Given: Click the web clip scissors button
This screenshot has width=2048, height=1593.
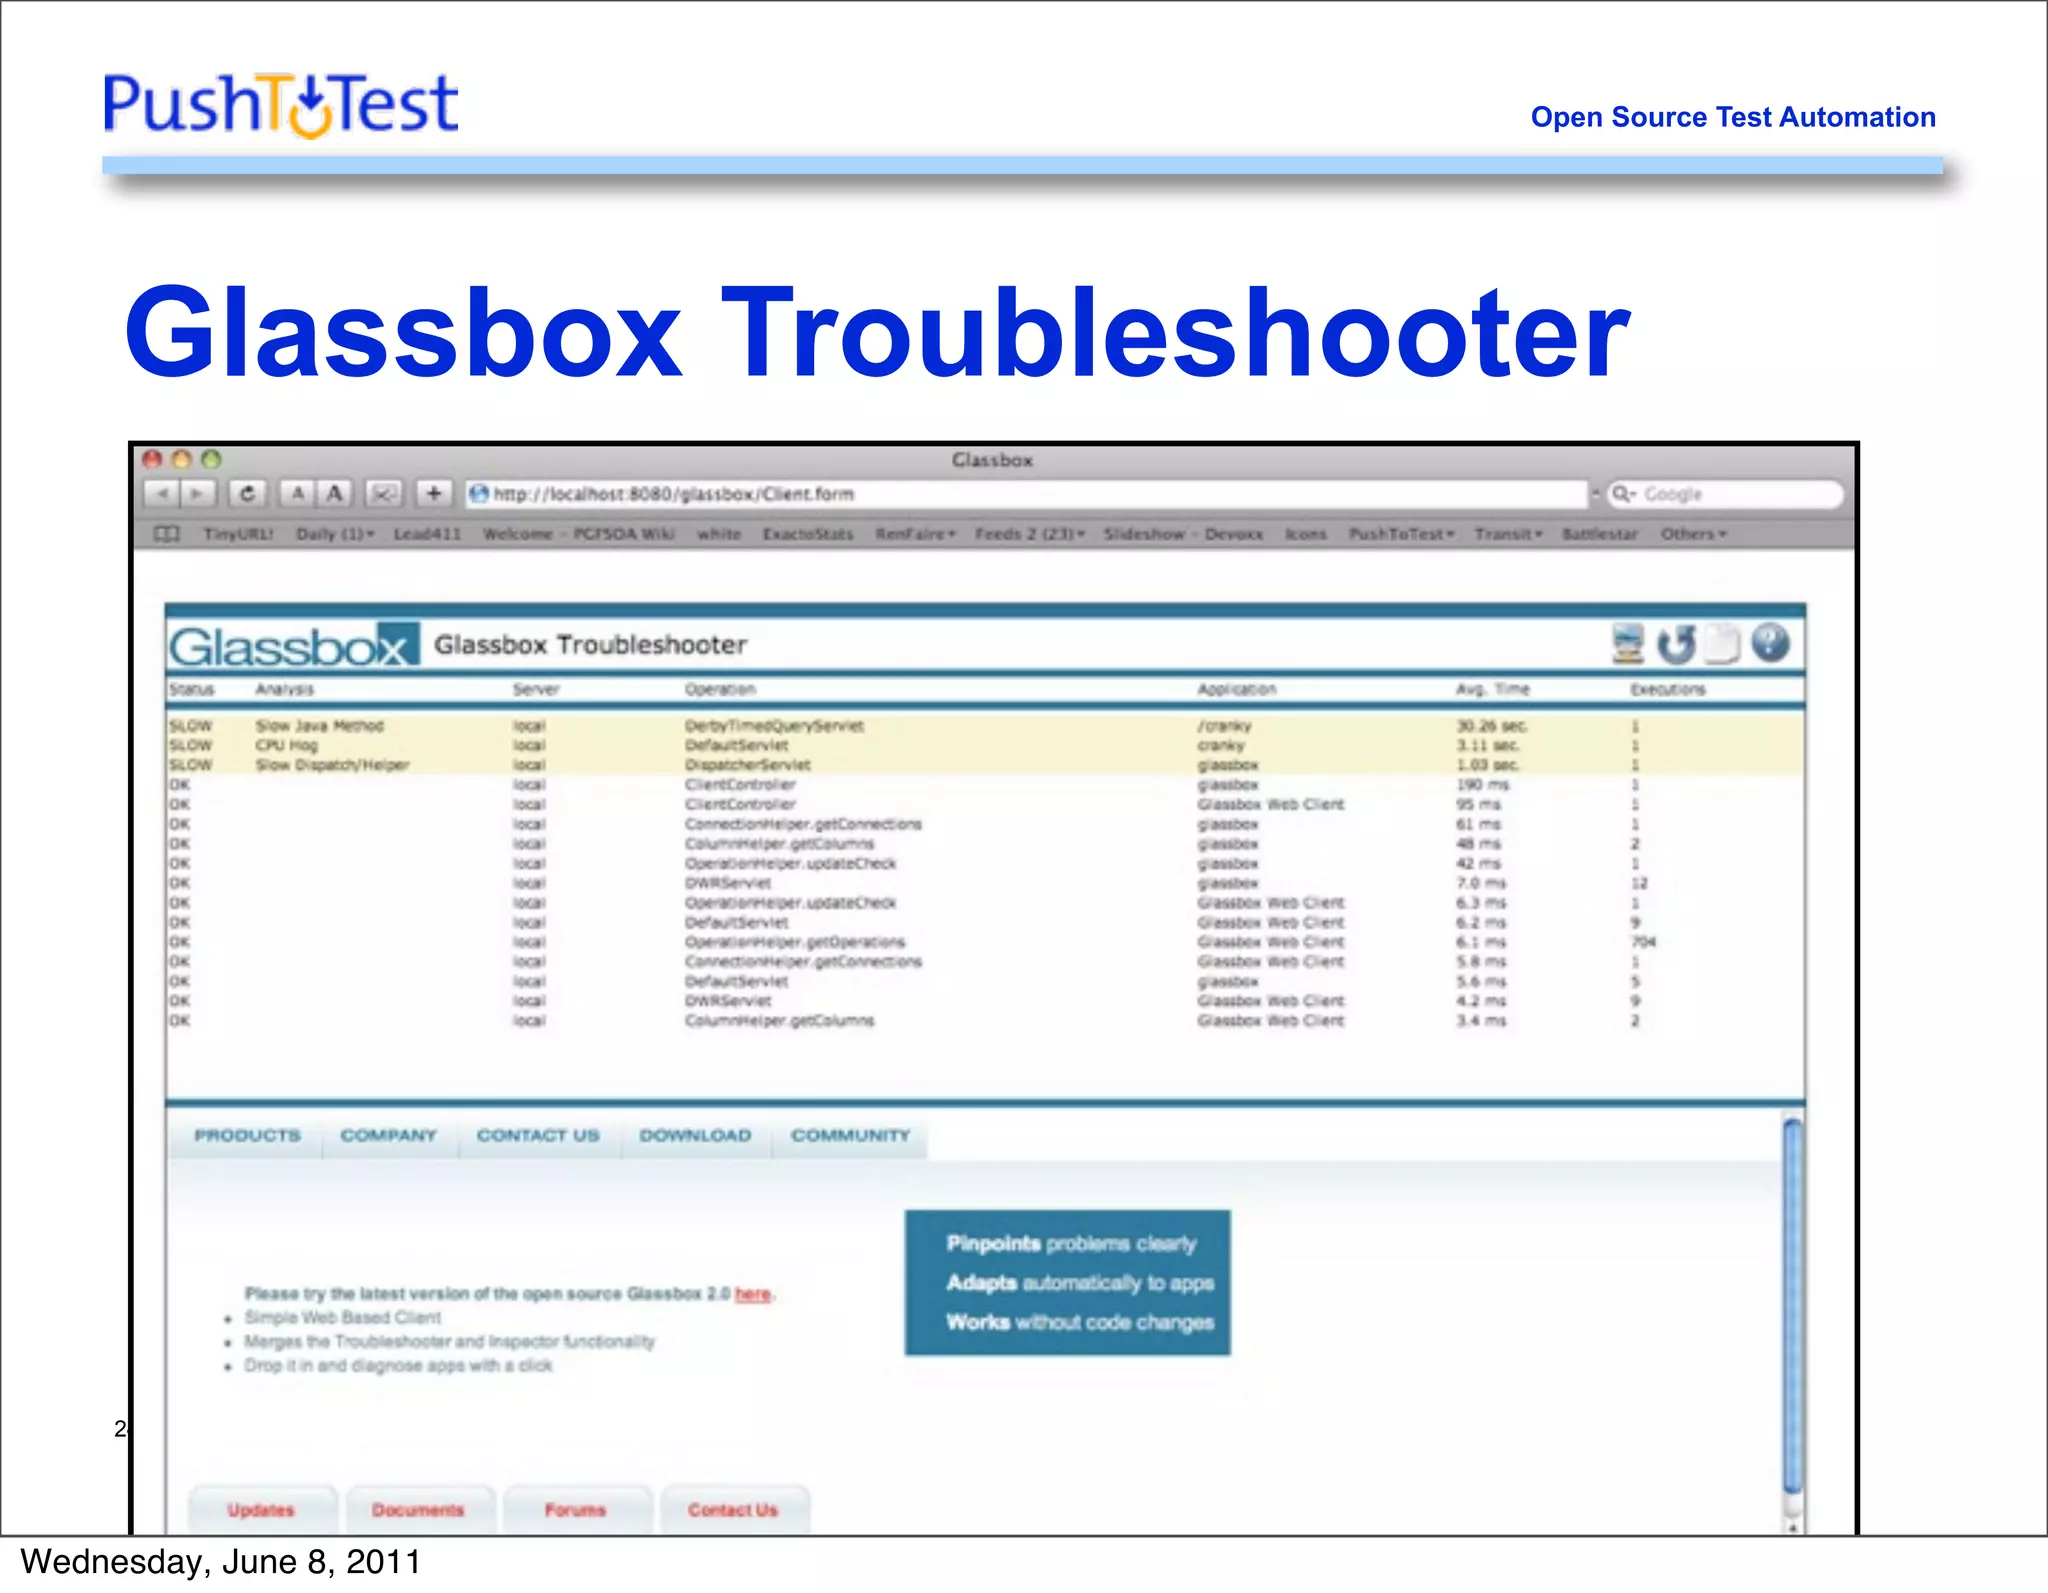Looking at the screenshot, I should 384,494.
